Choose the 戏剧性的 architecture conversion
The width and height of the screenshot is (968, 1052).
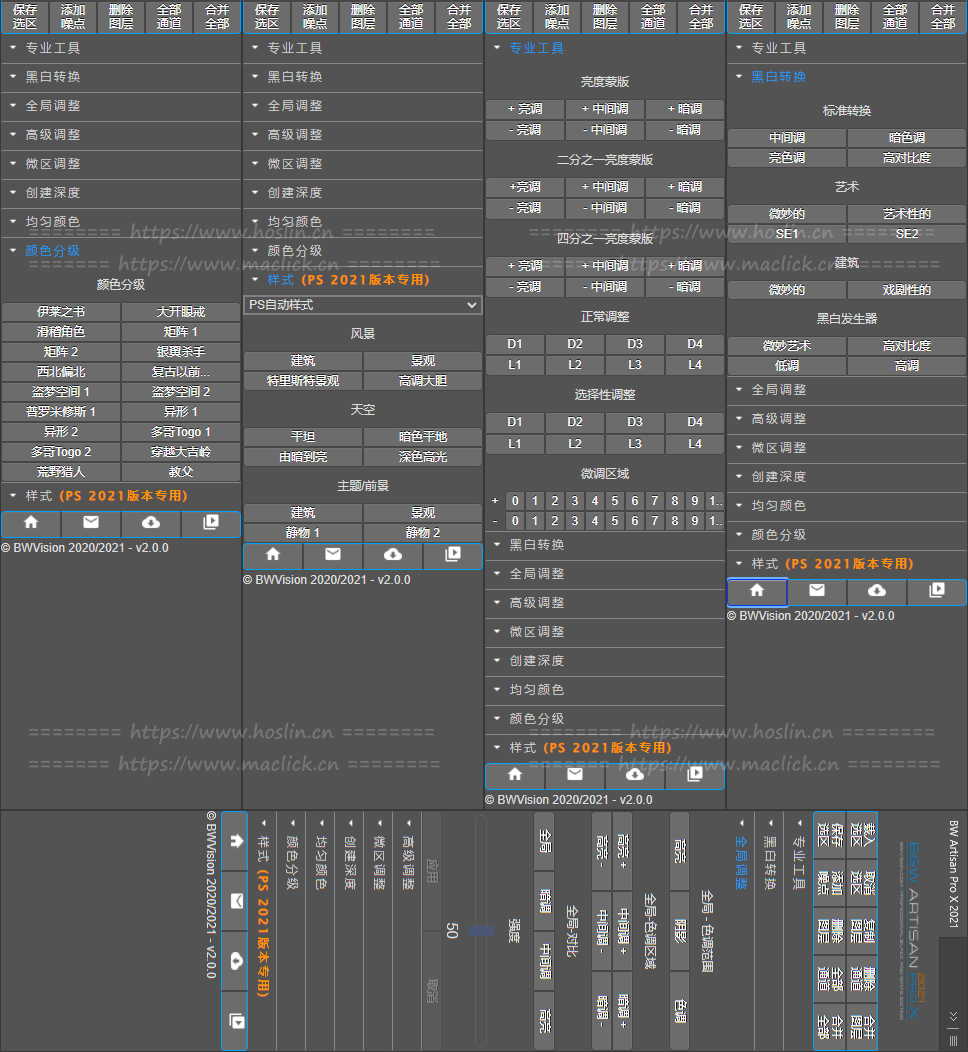pyautogui.click(x=906, y=290)
